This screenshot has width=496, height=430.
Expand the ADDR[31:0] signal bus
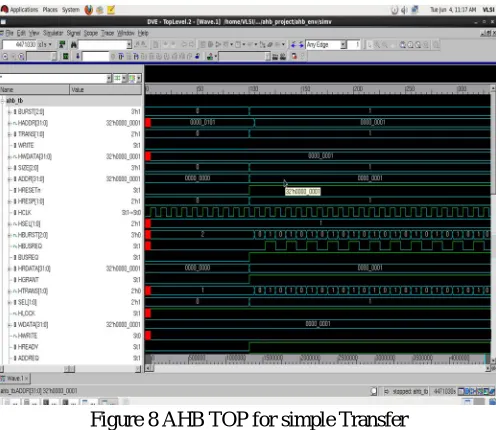10,179
